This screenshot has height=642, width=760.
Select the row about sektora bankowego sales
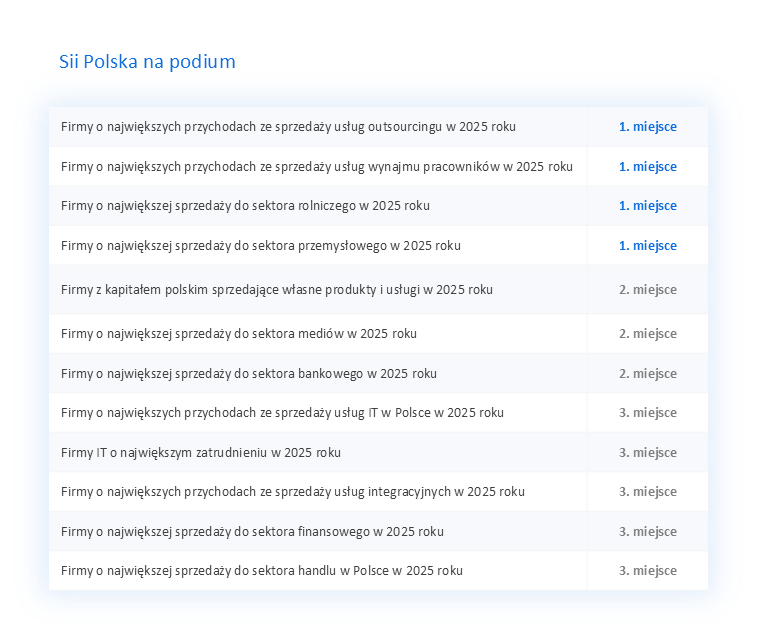378,374
